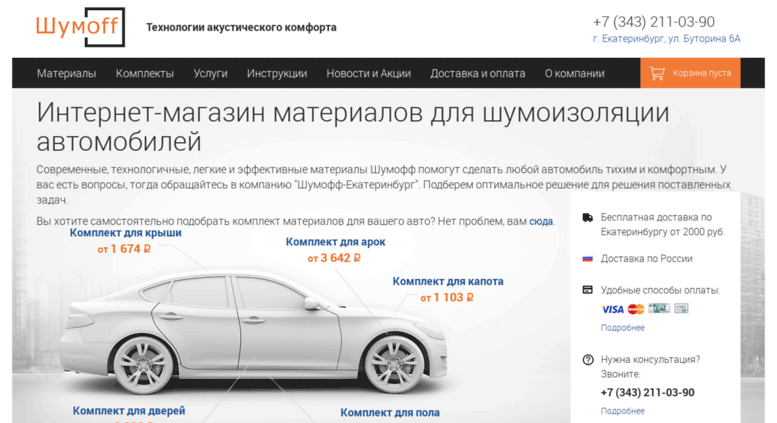Open the Корзина пуста cart button
The width and height of the screenshot is (777, 423).
pyautogui.click(x=690, y=73)
